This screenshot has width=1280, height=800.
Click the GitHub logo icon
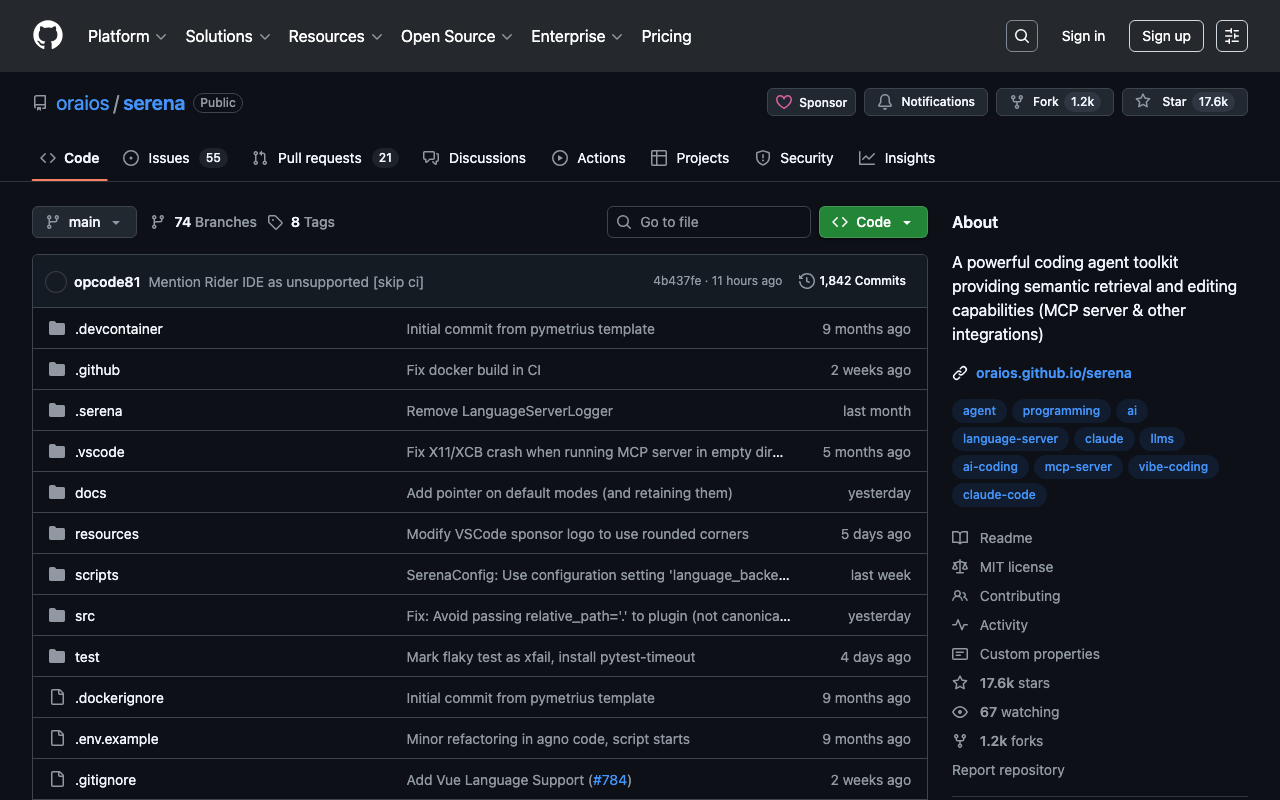click(48, 36)
